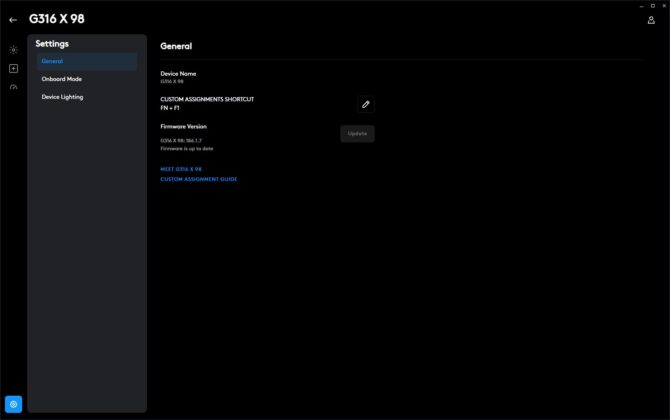Click the Firmware Version label
Screen dimensions: 670x420
click(x=184, y=126)
